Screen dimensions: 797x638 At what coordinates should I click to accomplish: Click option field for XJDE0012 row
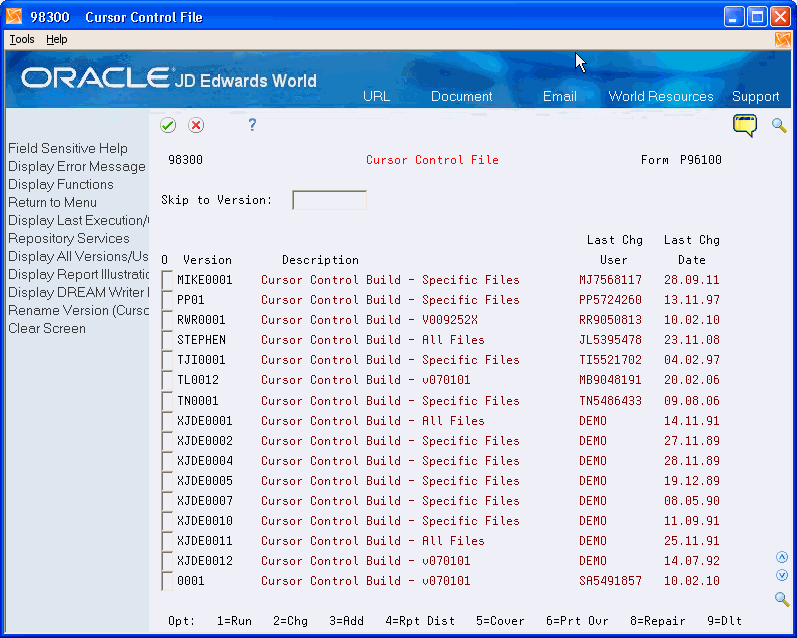(x=167, y=561)
